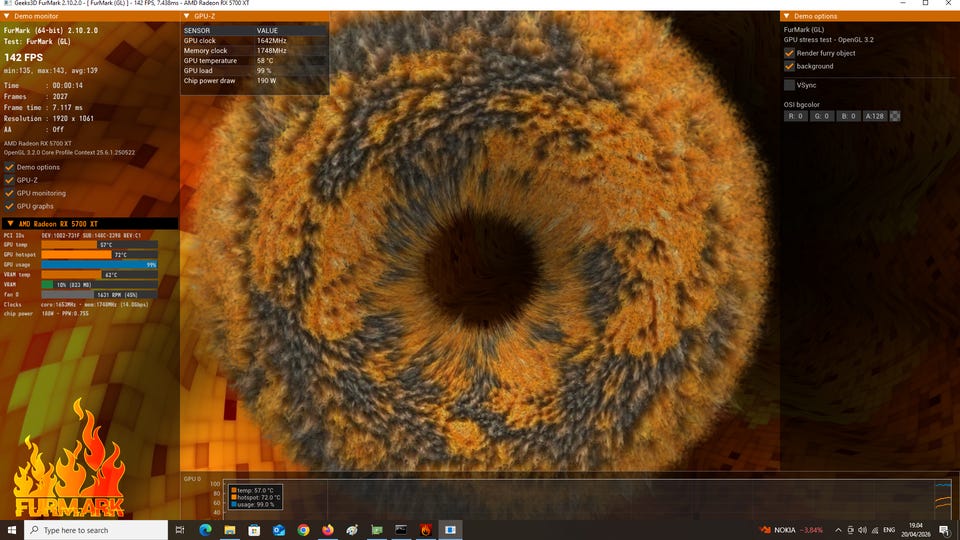Open Task View from the taskbar
Viewport: 960px width, 540px height.
point(180,530)
